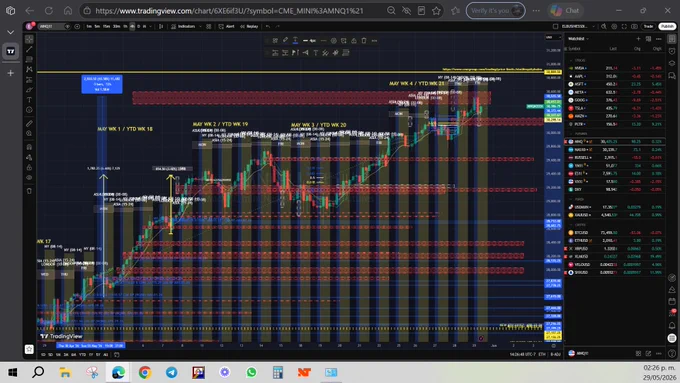Open more options in floating drawing toolbar
Image resolution: width=680 pixels, height=383 pixels.
point(374,40)
